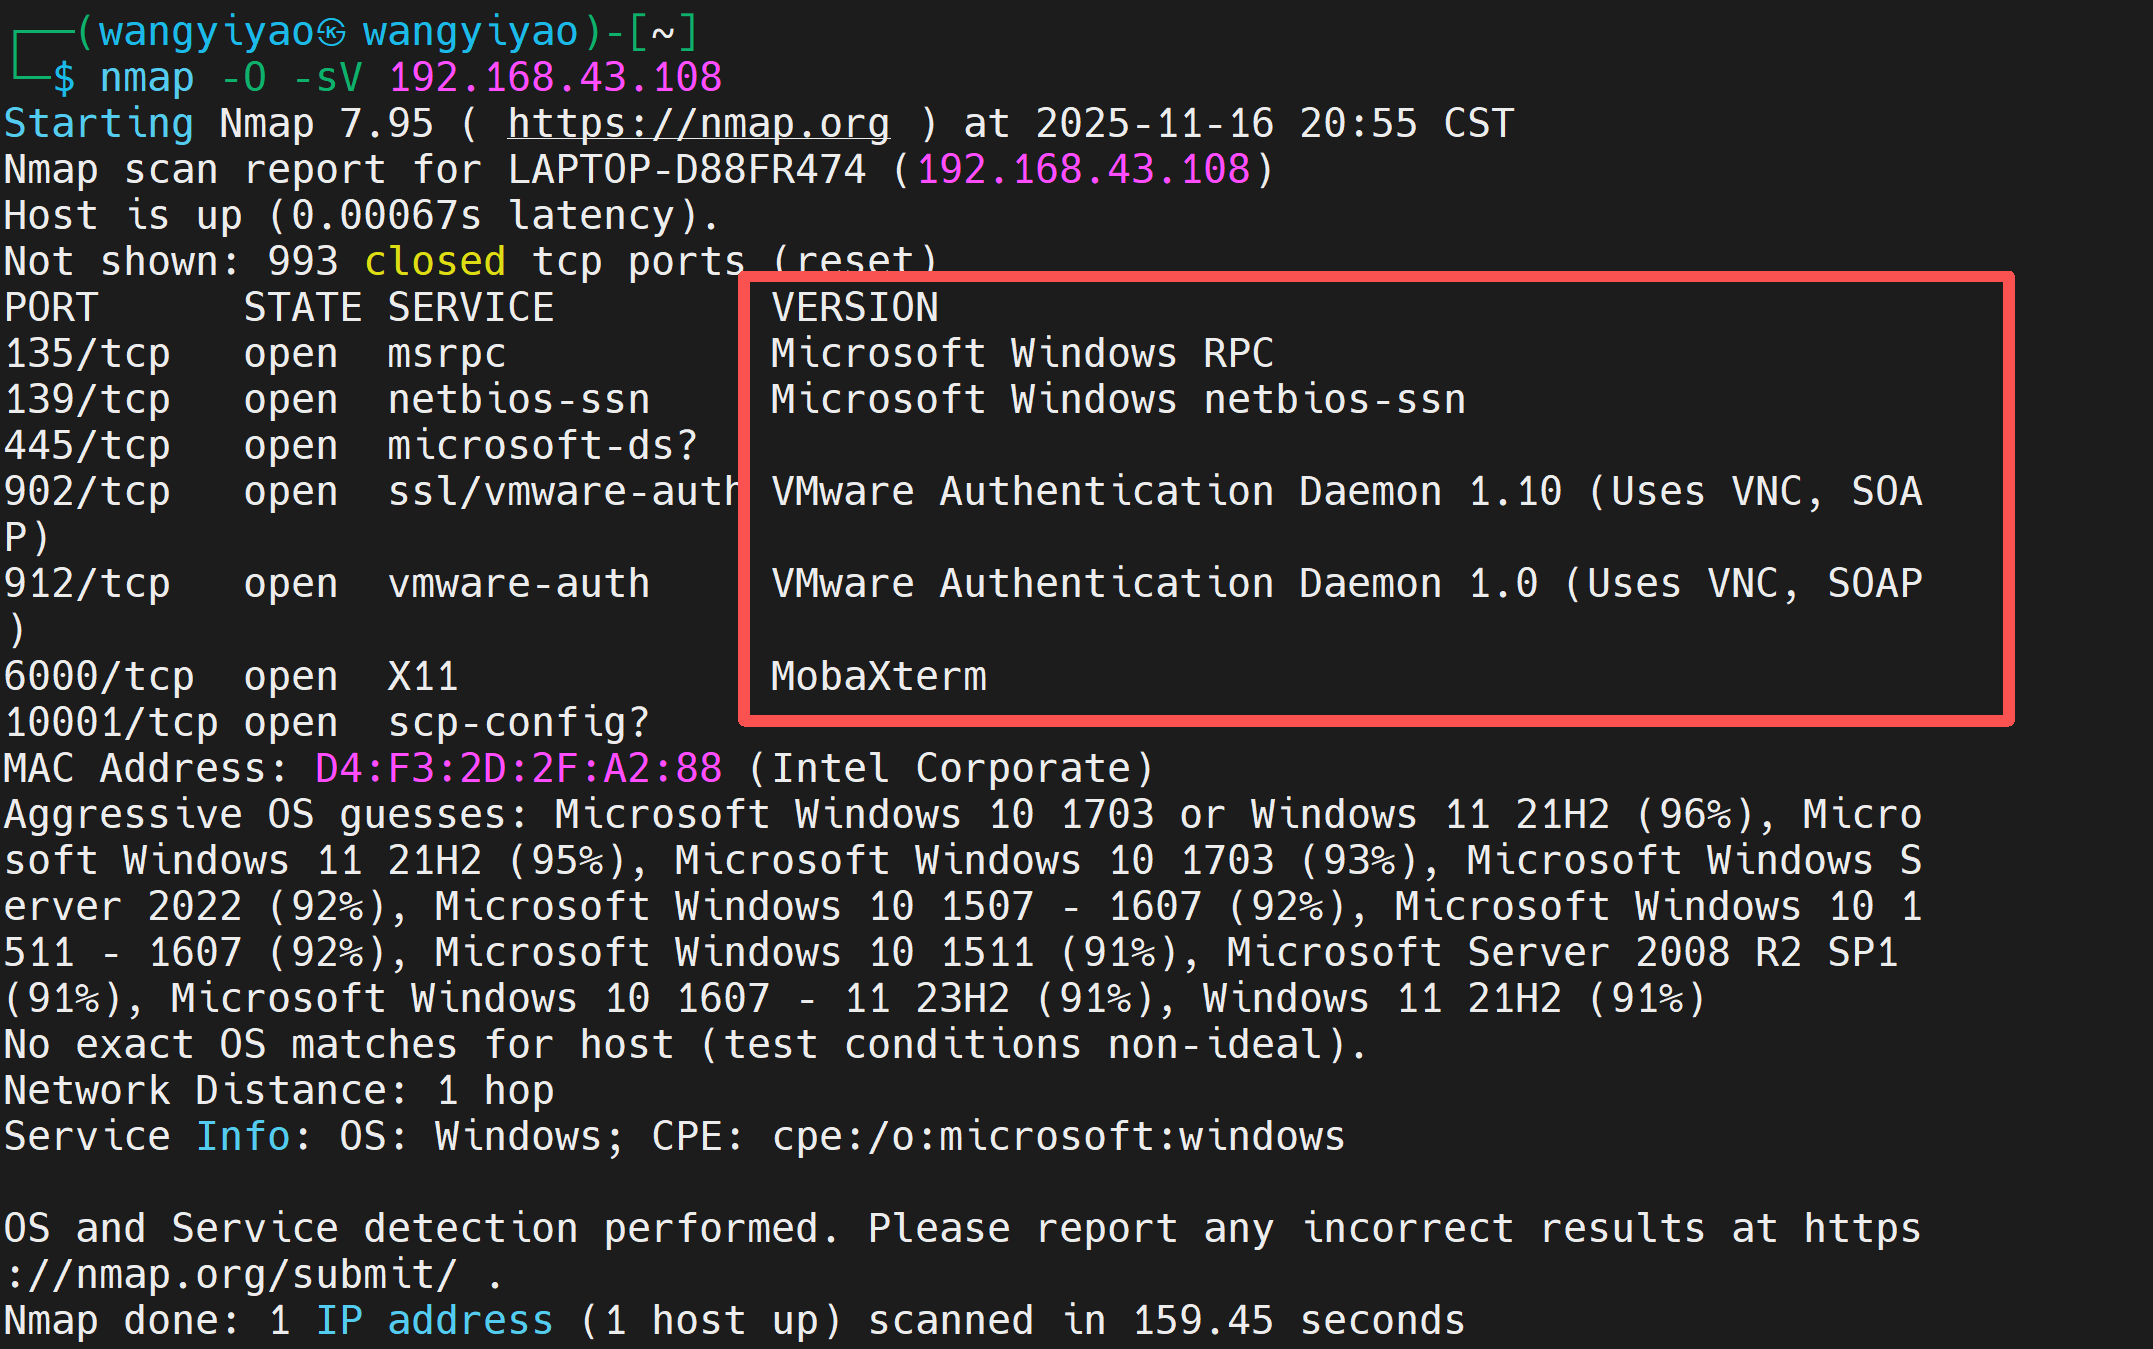The height and width of the screenshot is (1349, 2153).
Task: Click the MobaXterm version text
Action: (878, 677)
